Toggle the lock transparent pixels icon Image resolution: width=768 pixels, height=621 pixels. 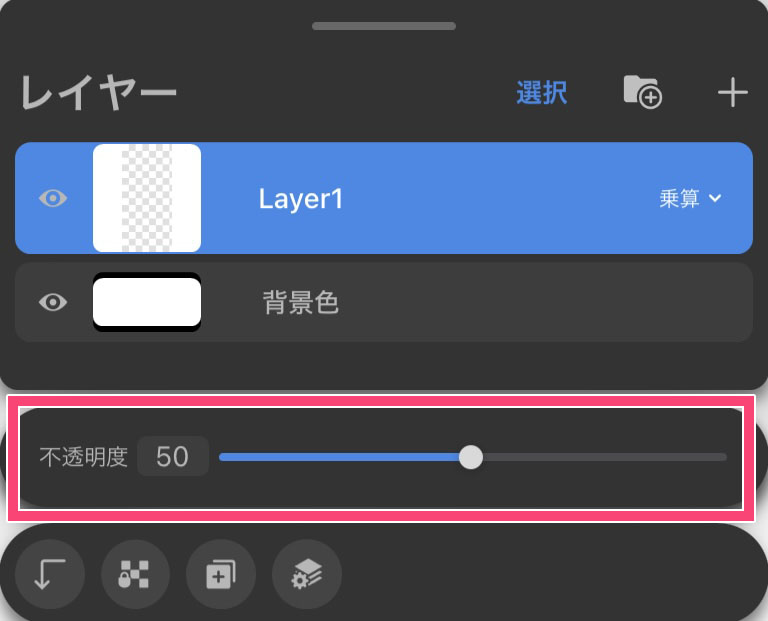pos(135,575)
